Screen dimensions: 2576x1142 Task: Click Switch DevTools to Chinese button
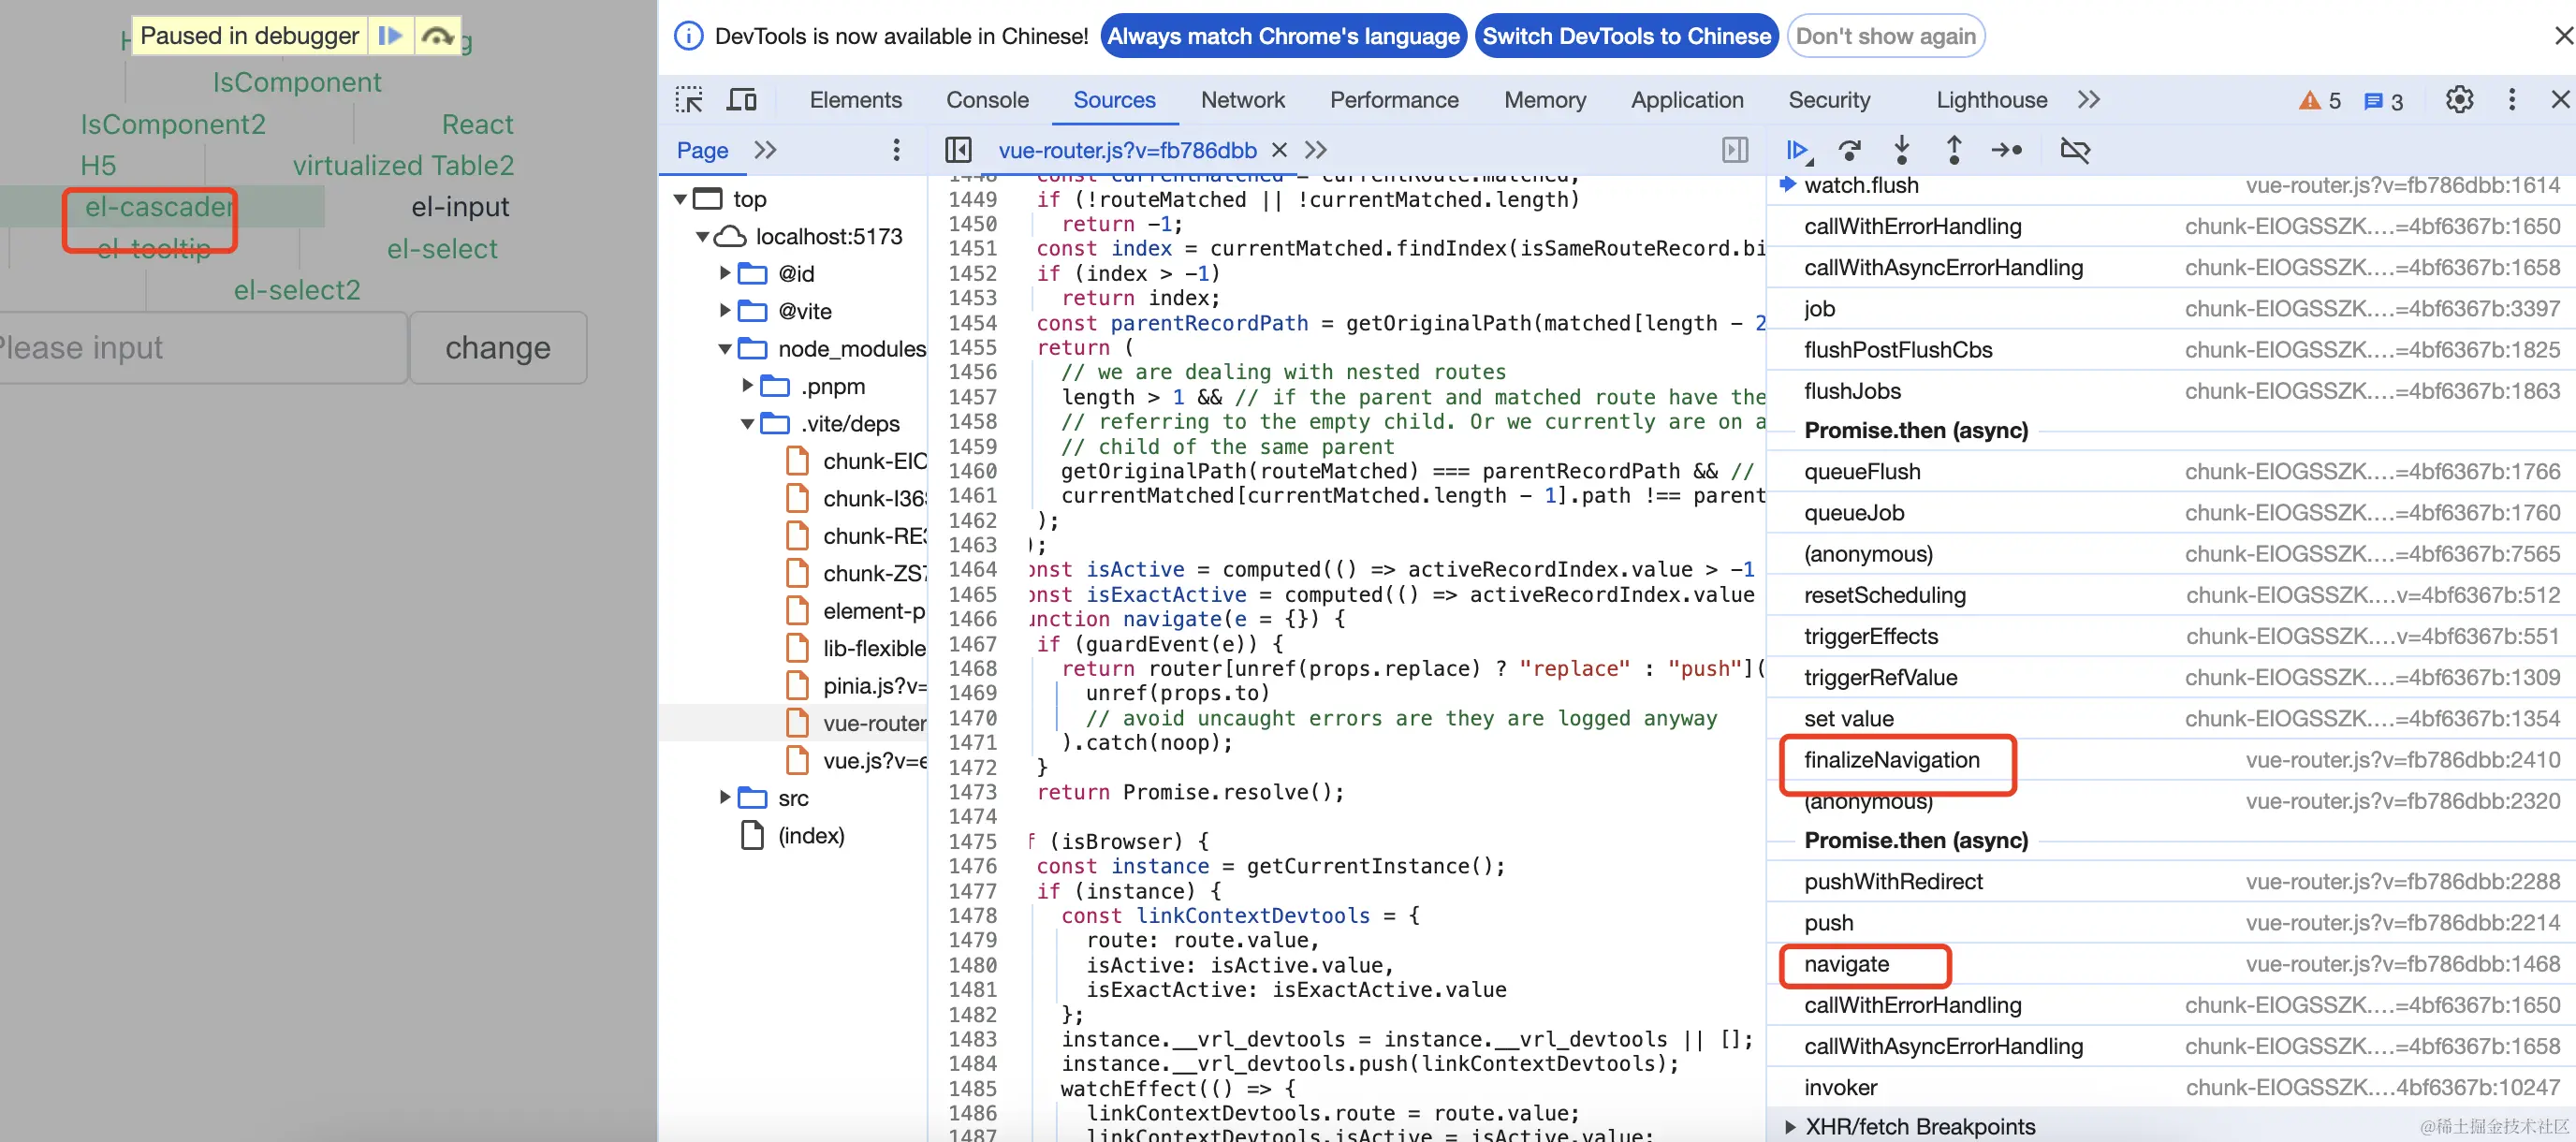click(1626, 36)
